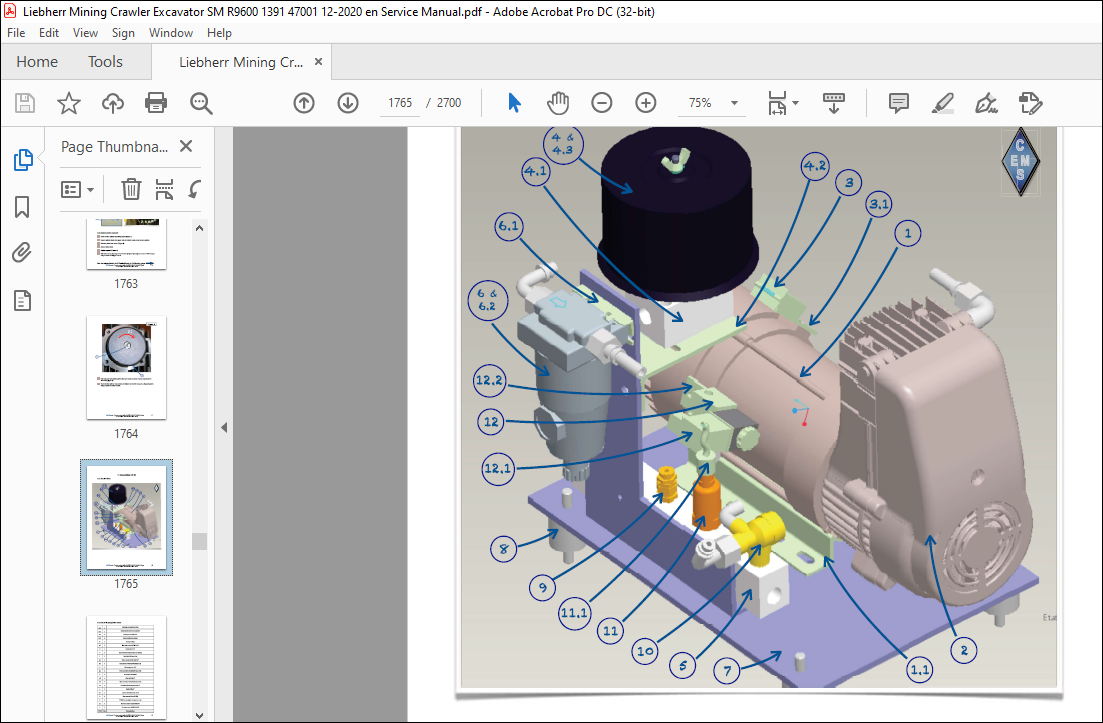Click the 2700 total pages label
This screenshot has width=1103, height=723.
pyautogui.click(x=449, y=103)
